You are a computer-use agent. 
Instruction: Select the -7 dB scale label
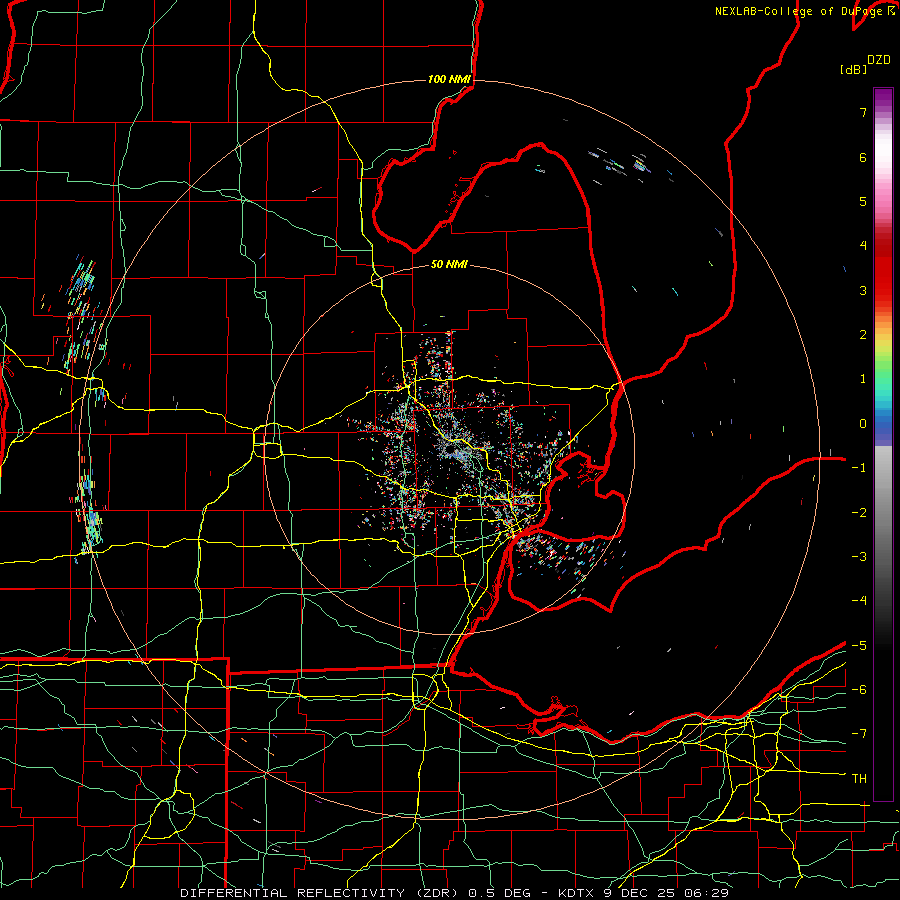[859, 734]
